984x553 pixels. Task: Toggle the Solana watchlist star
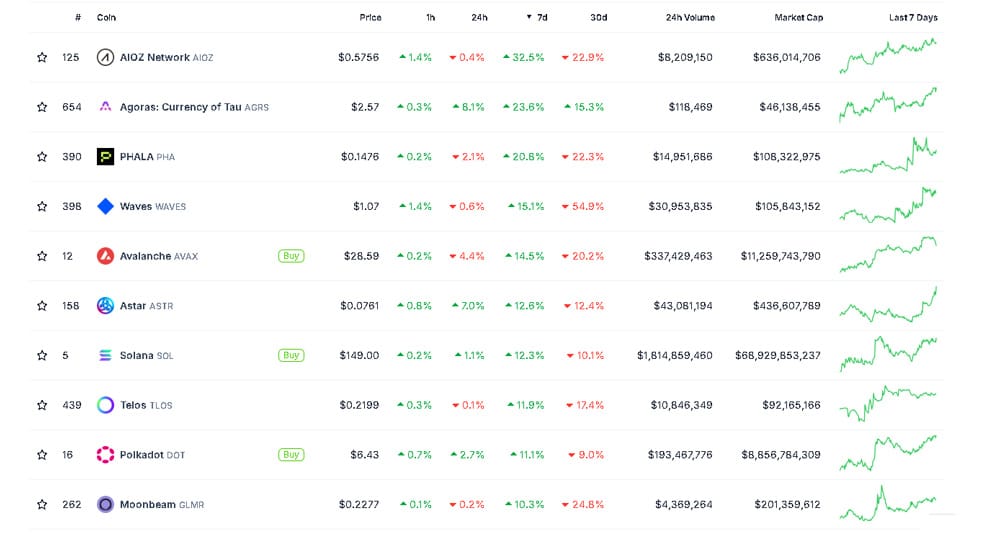tap(42, 355)
